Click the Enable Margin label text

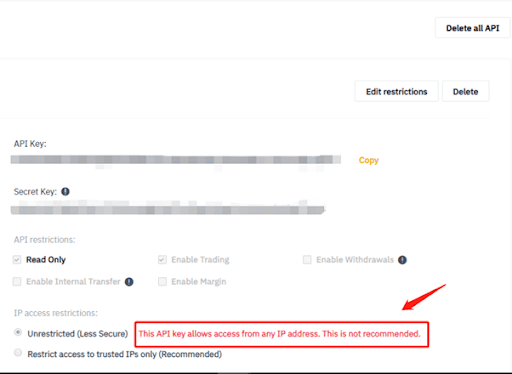199,282
